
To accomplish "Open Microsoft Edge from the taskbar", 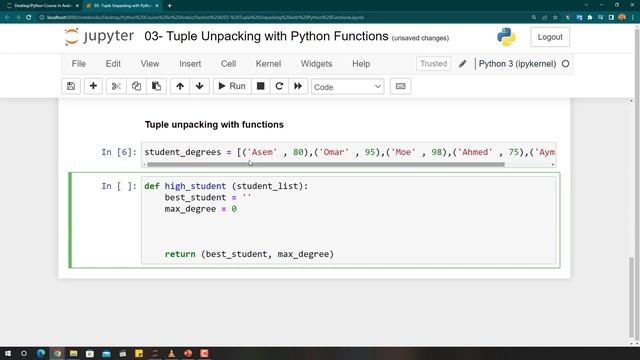I will click(41, 353).
